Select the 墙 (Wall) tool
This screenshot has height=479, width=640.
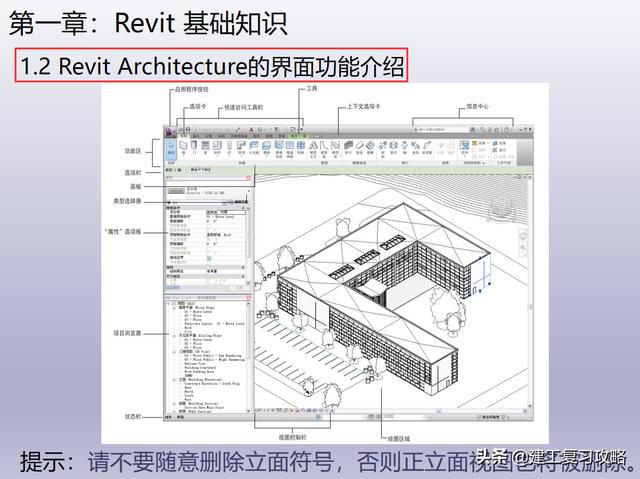click(x=183, y=148)
